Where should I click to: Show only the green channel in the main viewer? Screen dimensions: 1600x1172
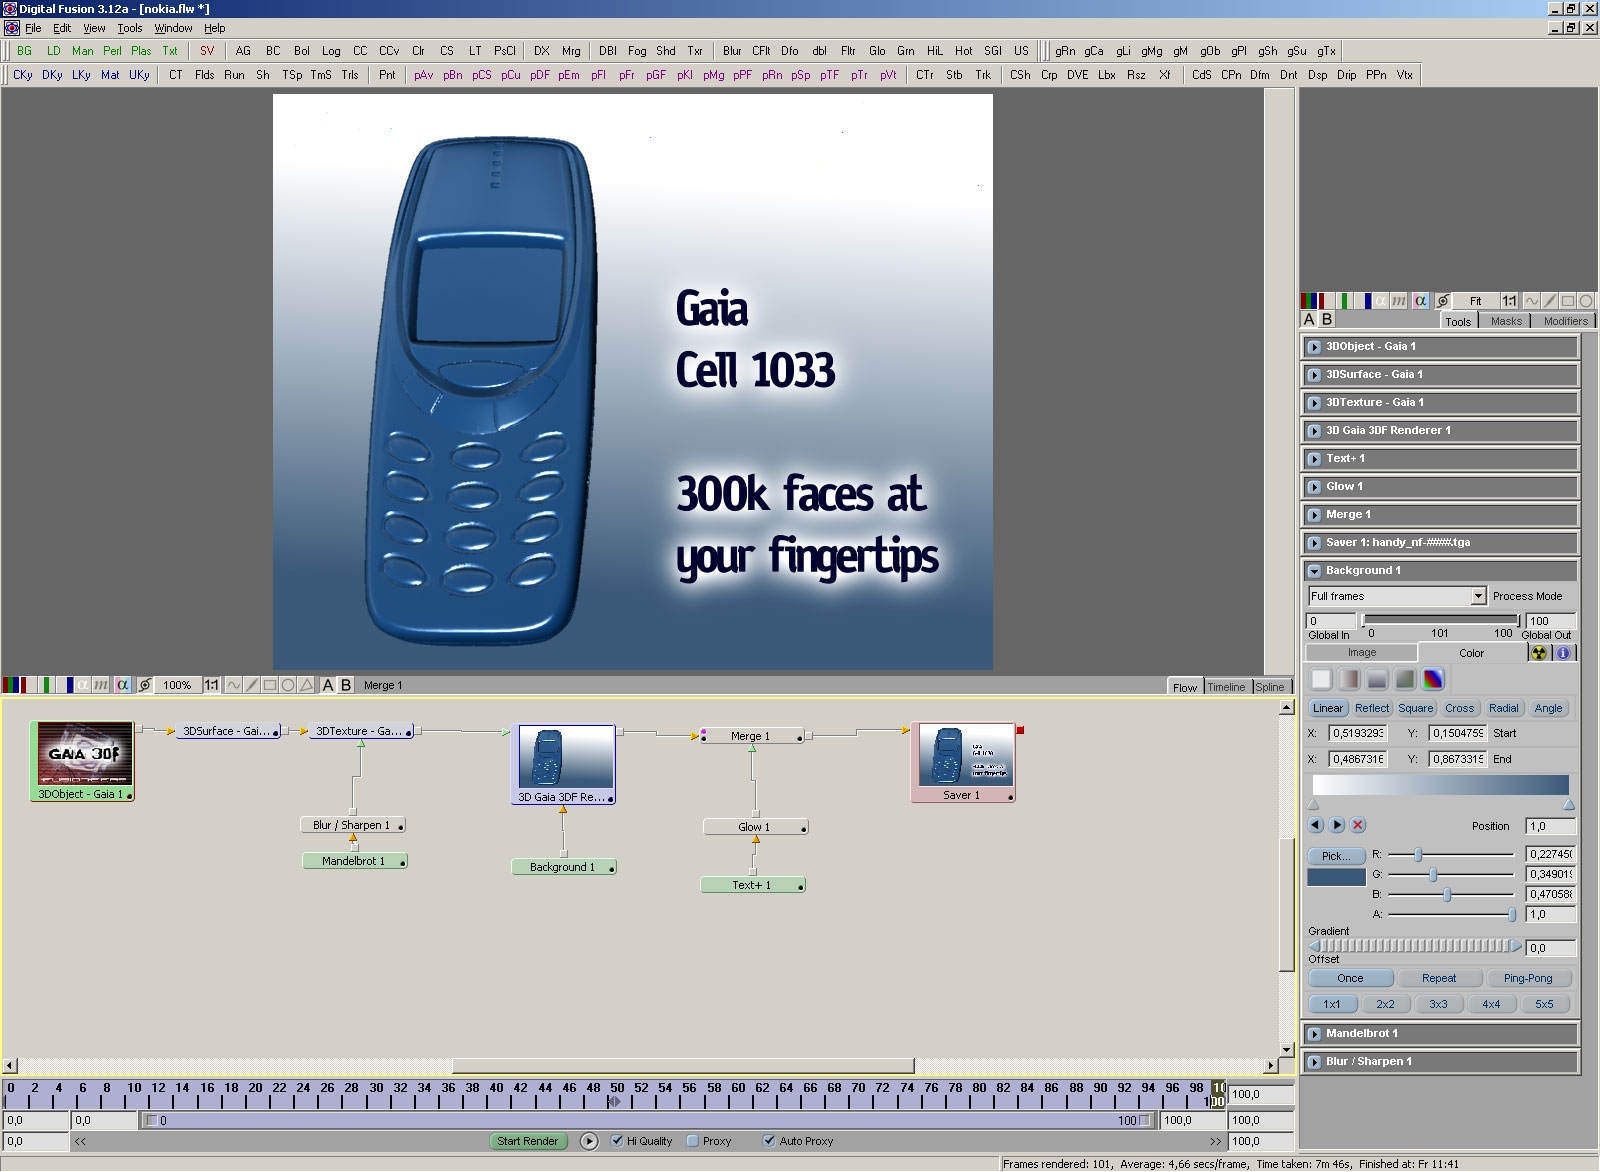[x=47, y=685]
